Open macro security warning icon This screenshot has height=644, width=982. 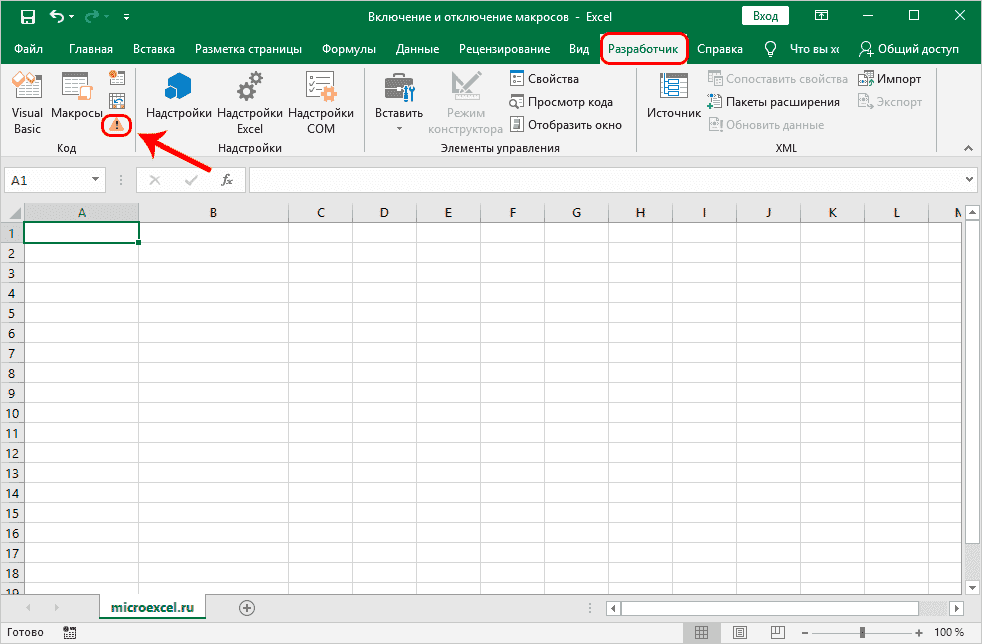point(118,125)
